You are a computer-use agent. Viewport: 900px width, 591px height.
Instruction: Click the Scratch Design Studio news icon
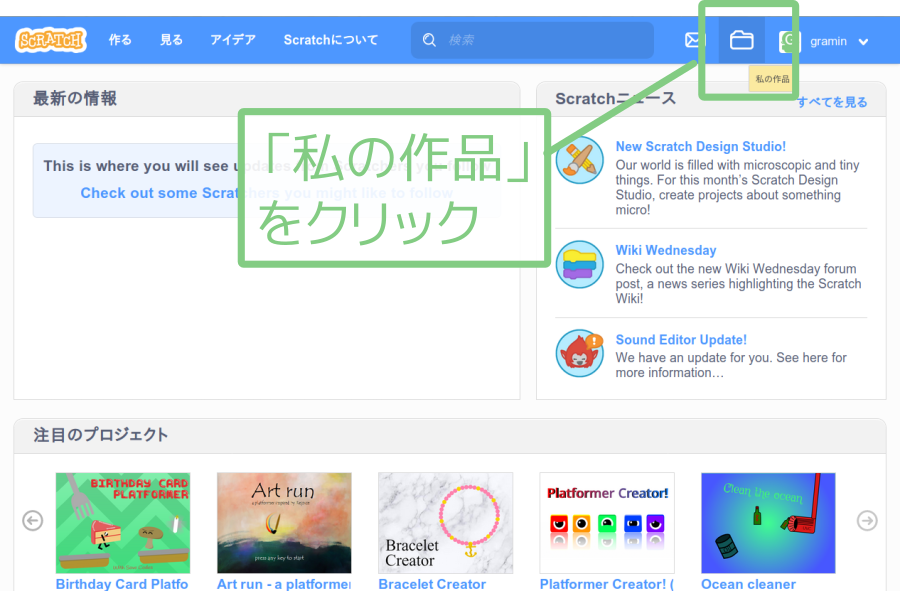579,160
